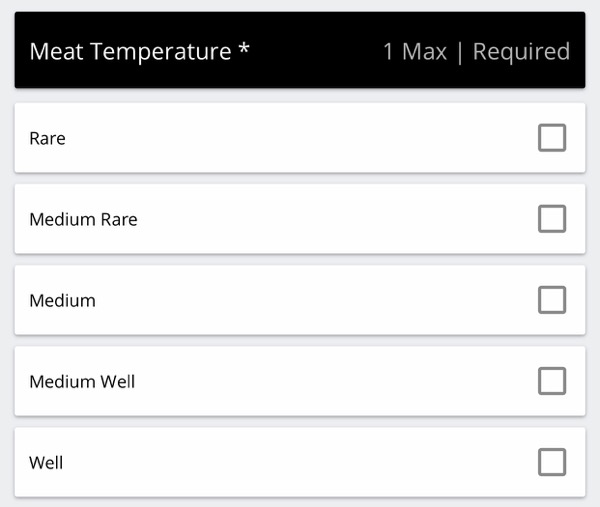
Task: Click blank area of the Well card
Action: point(300,462)
